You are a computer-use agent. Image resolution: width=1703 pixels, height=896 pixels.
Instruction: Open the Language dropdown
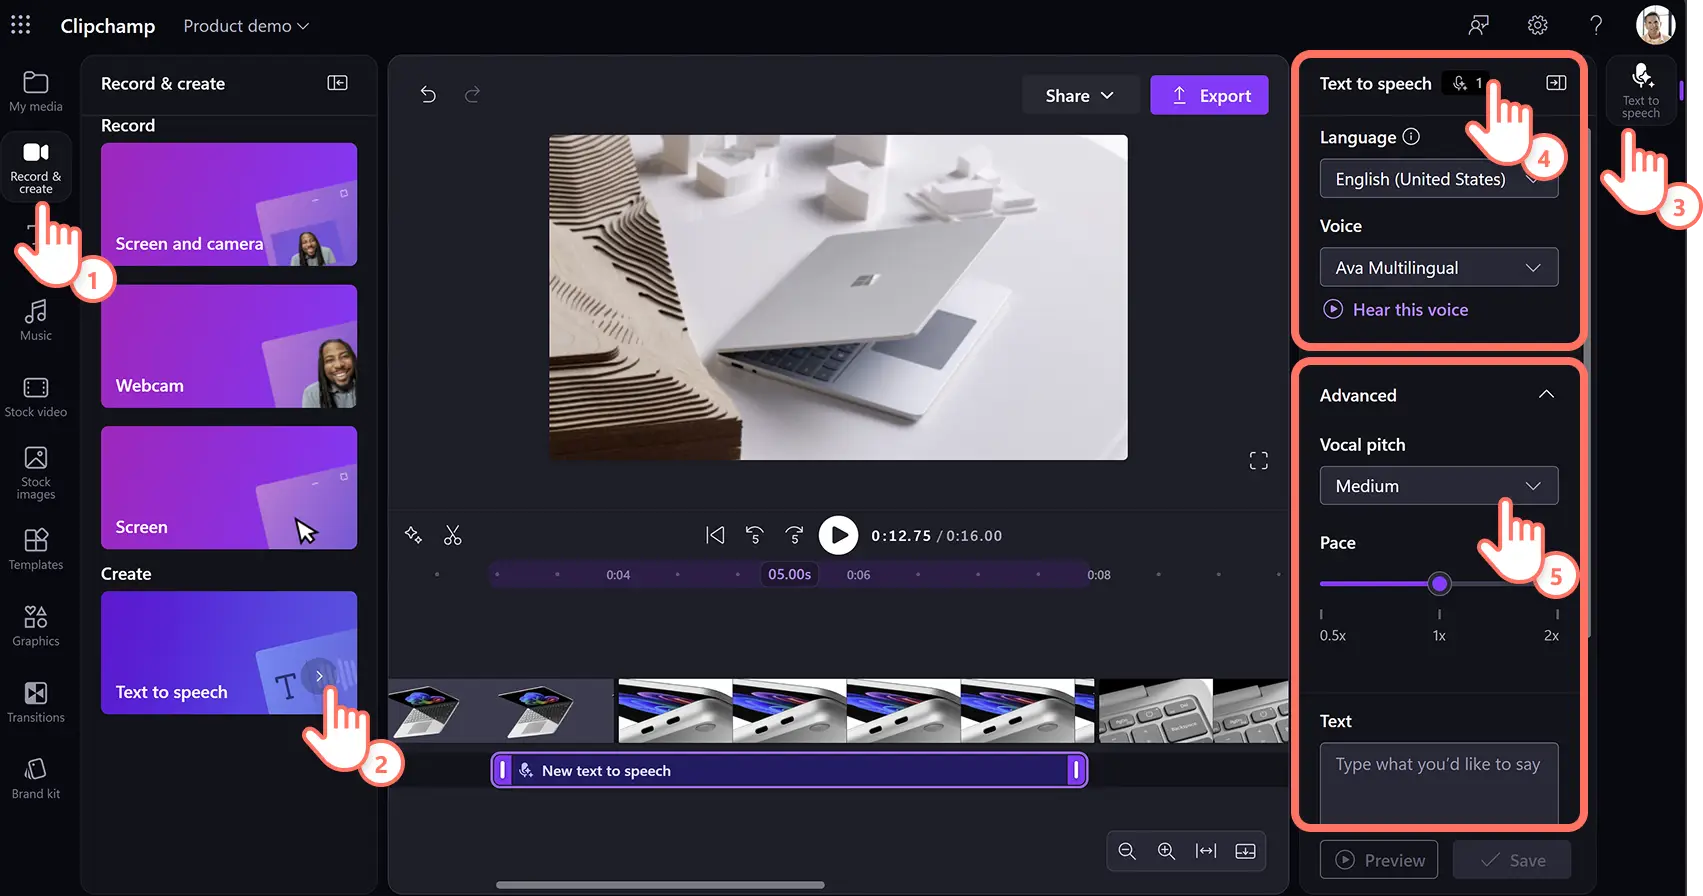[x=1439, y=179]
